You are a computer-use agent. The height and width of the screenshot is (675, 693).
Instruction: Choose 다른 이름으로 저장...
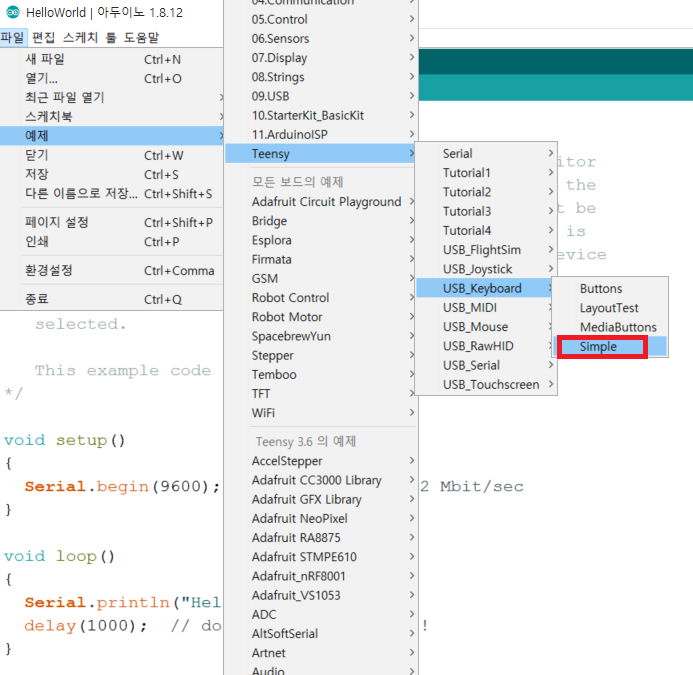tap(111, 194)
